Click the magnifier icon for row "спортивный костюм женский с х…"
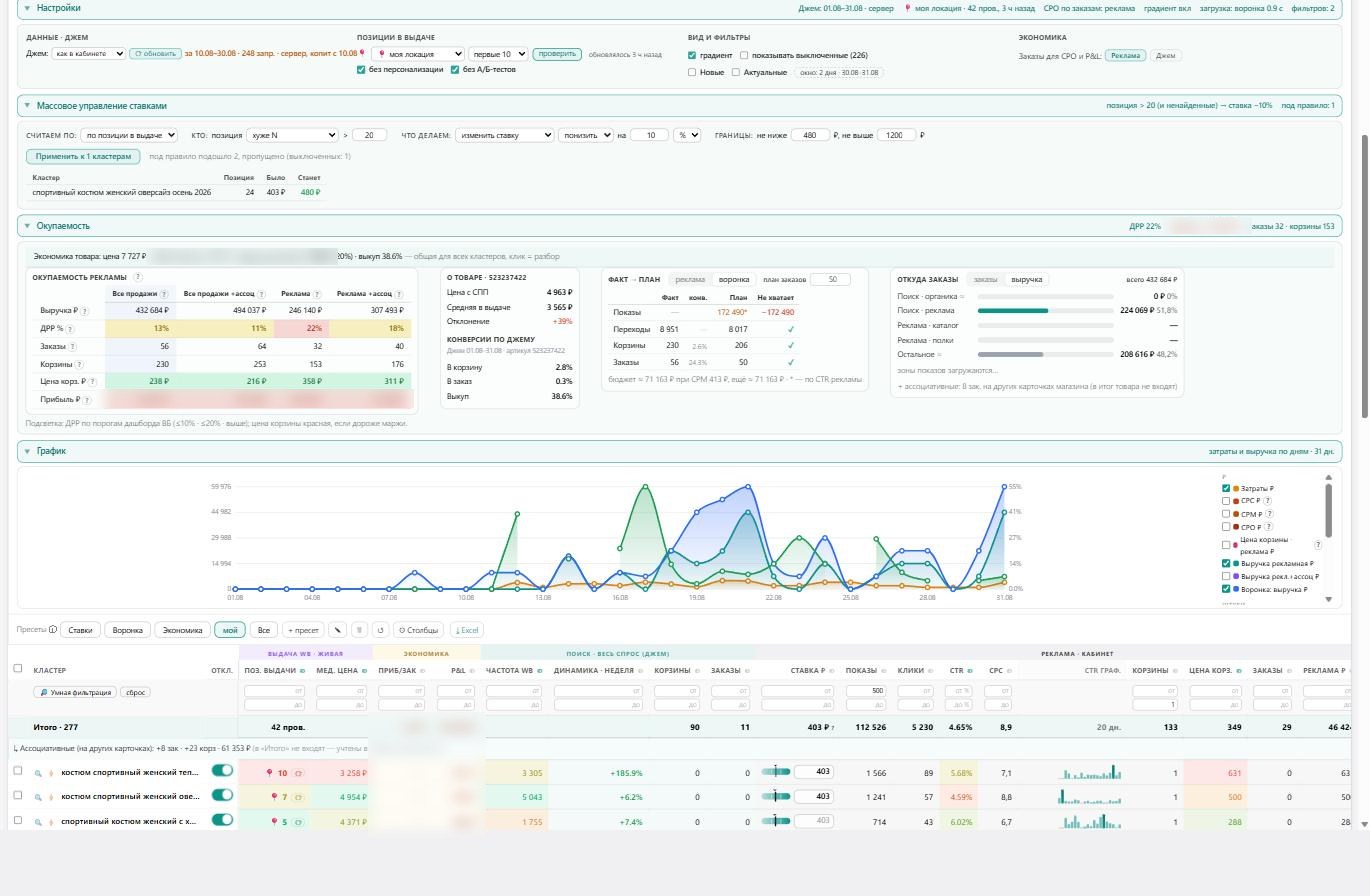The image size is (1370, 896). coord(39,822)
